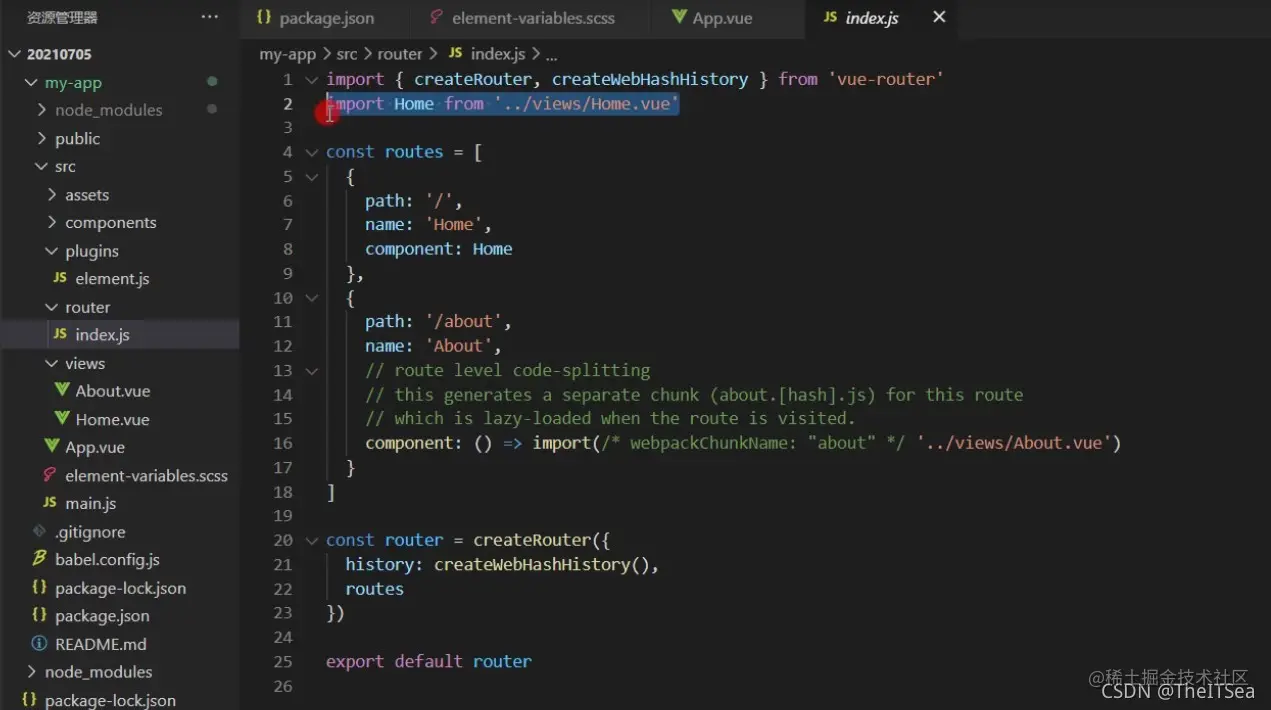Click the breadcrumb trailing ellipsis
The height and width of the screenshot is (710, 1271).
point(552,55)
